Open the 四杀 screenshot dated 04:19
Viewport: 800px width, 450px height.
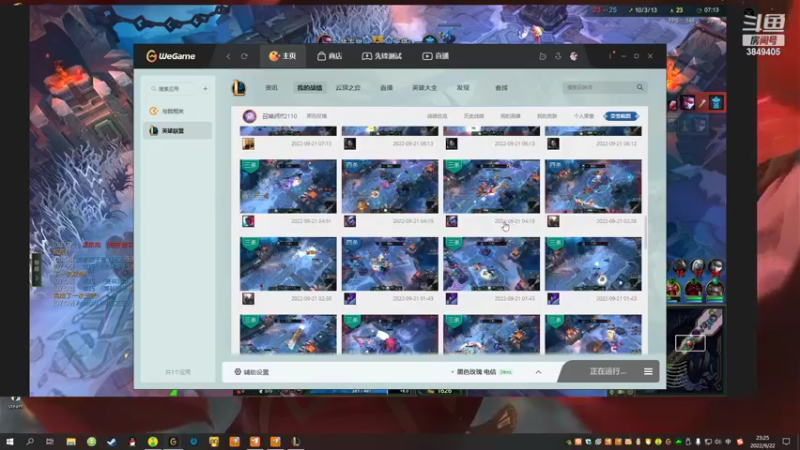390,186
